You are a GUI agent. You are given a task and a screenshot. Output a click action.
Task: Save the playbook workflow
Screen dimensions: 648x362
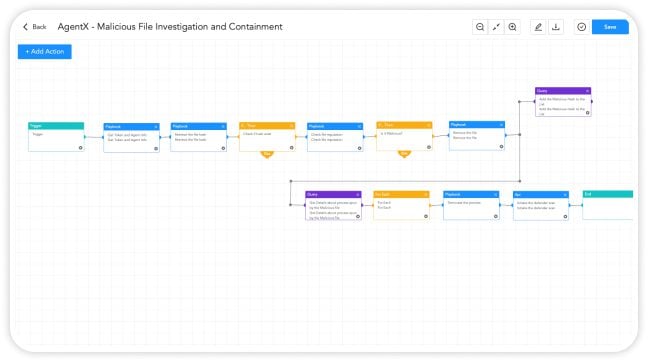610,27
